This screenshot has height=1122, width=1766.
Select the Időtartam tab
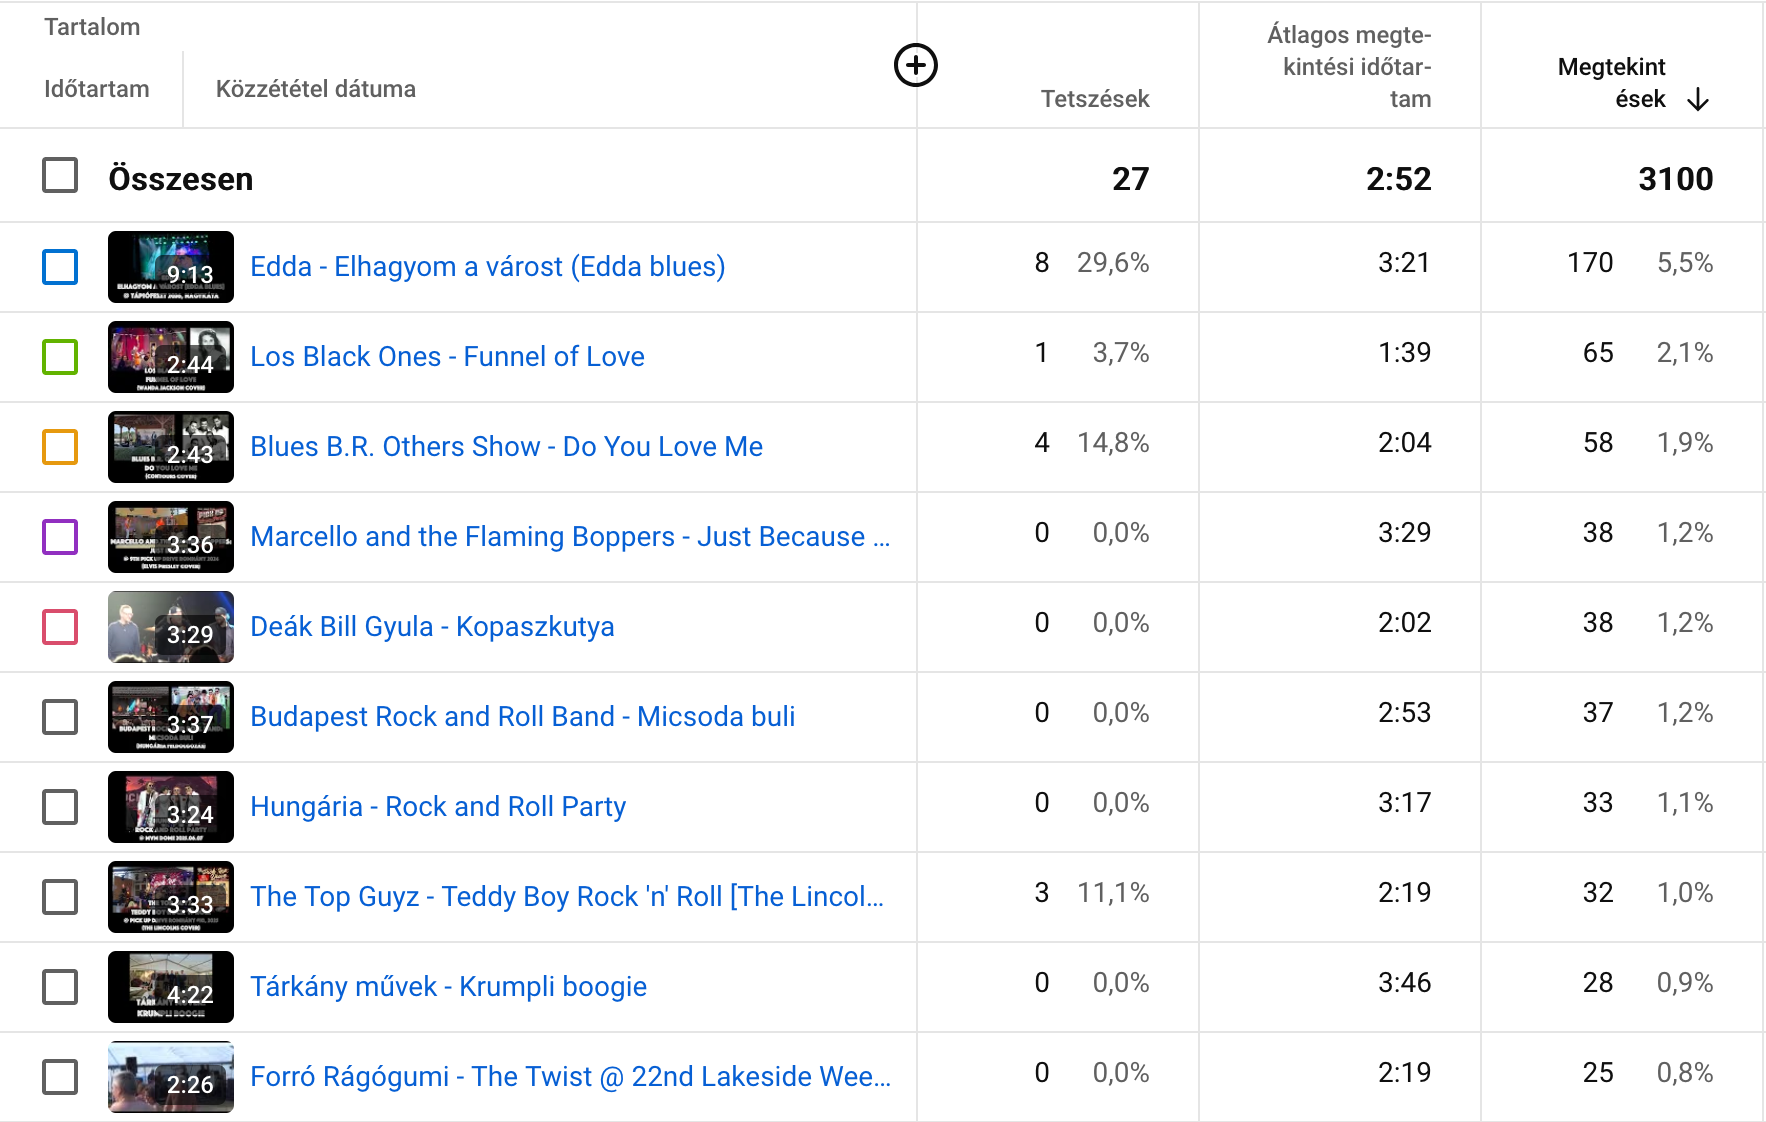(x=97, y=89)
